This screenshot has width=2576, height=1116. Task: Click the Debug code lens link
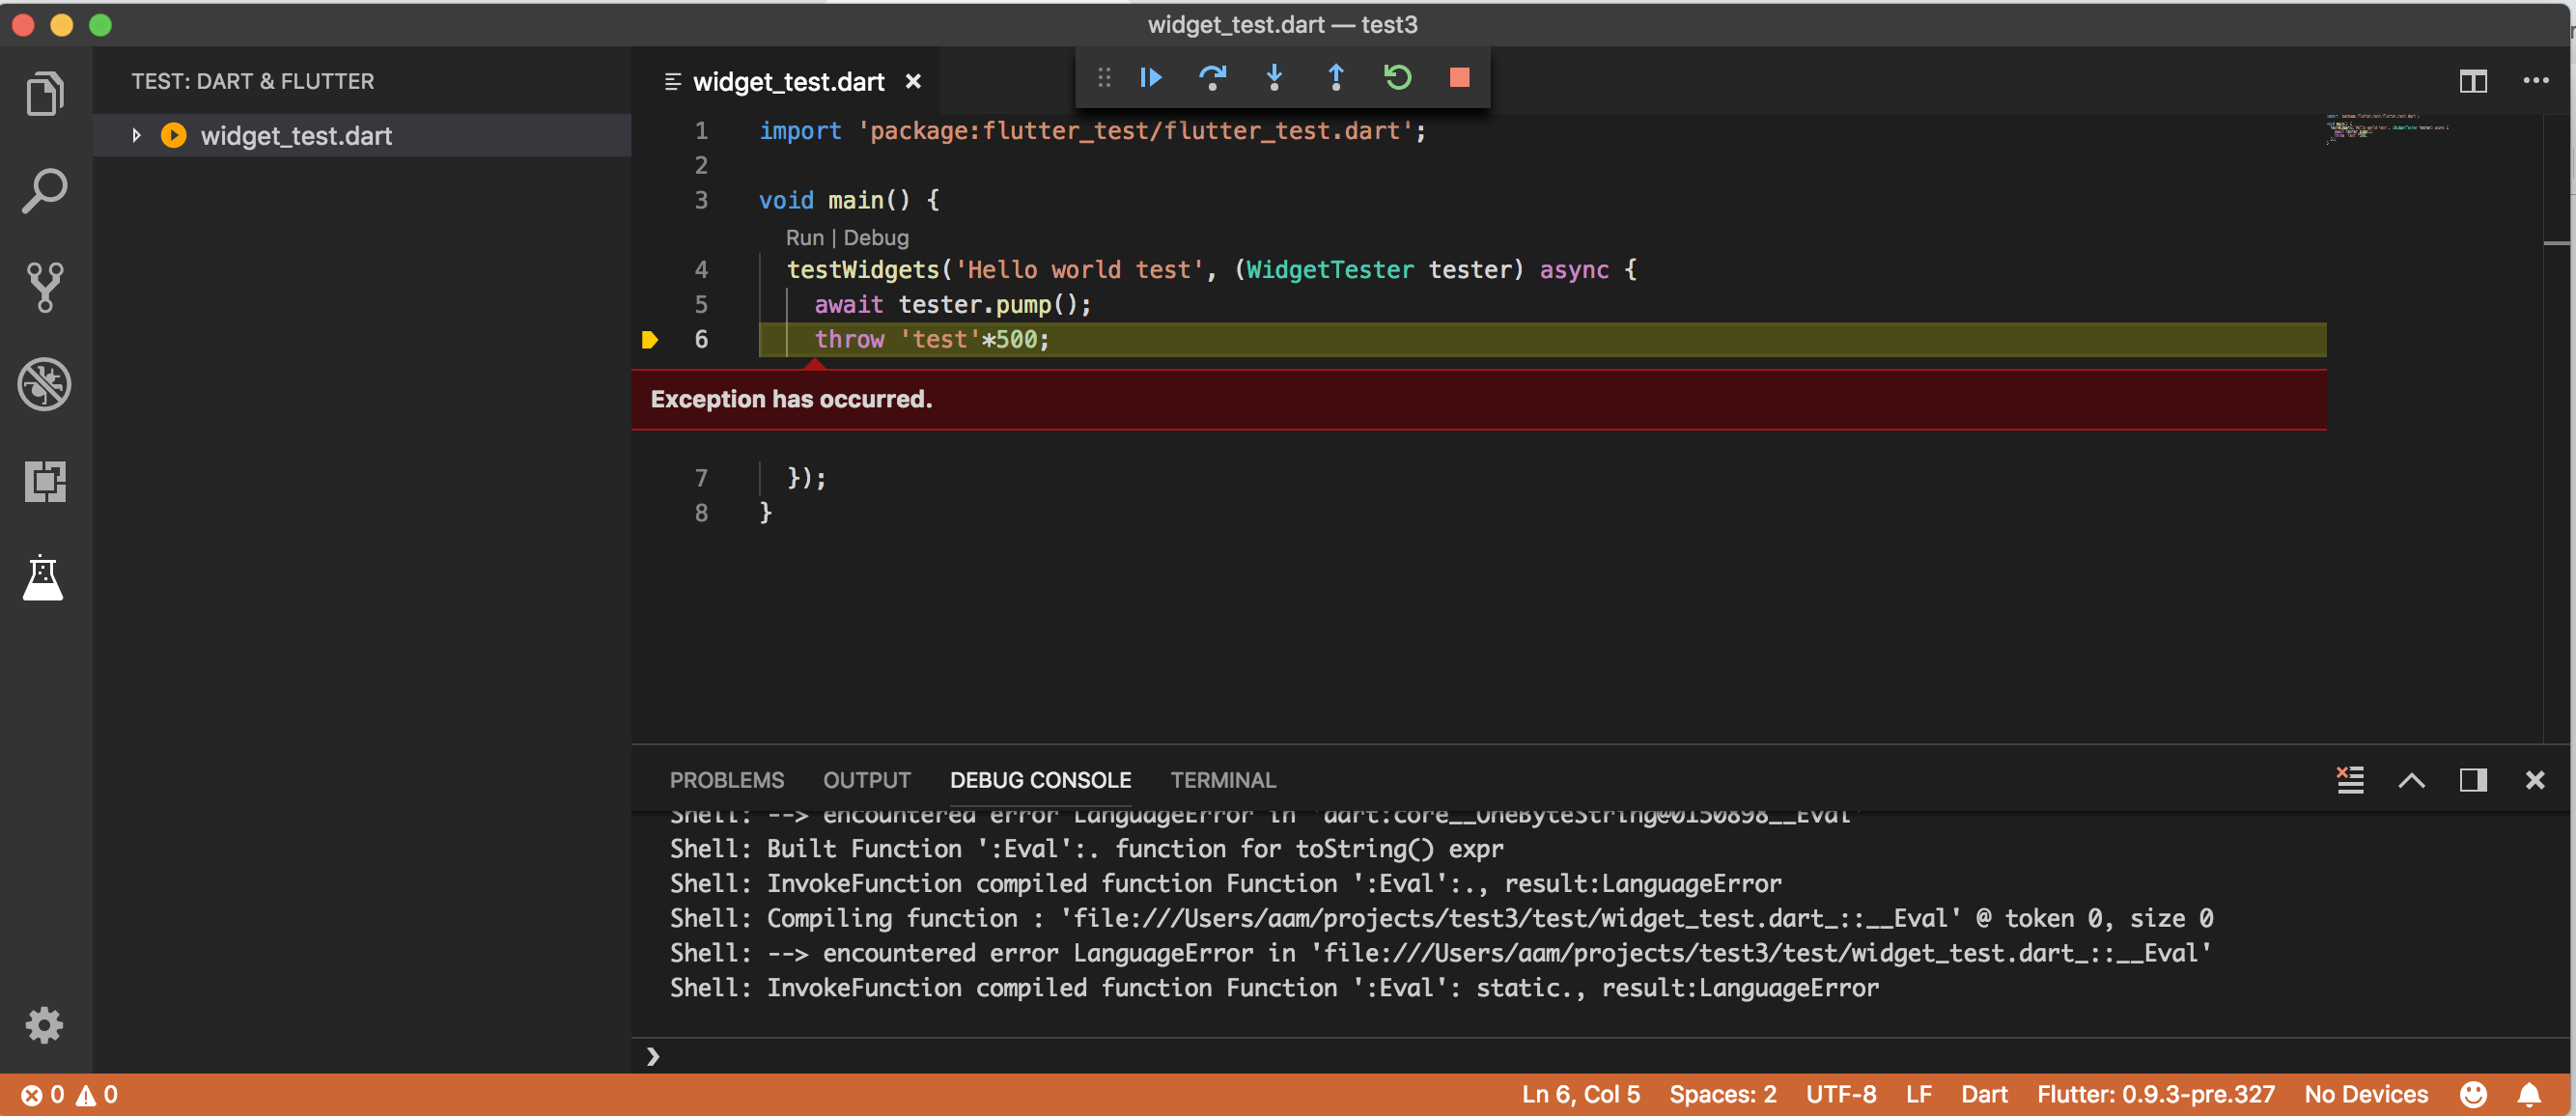(876, 238)
